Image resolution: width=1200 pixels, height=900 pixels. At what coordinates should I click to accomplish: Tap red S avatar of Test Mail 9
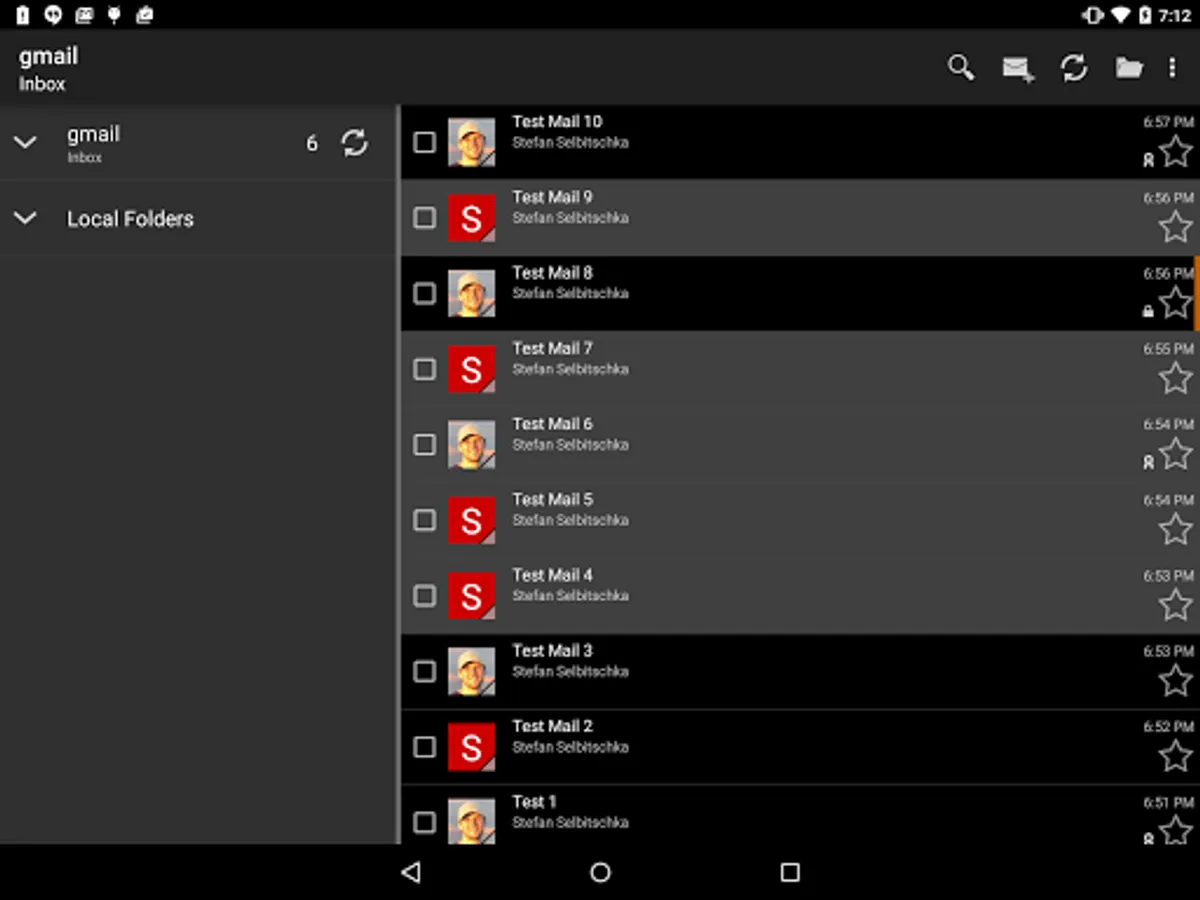coord(471,218)
